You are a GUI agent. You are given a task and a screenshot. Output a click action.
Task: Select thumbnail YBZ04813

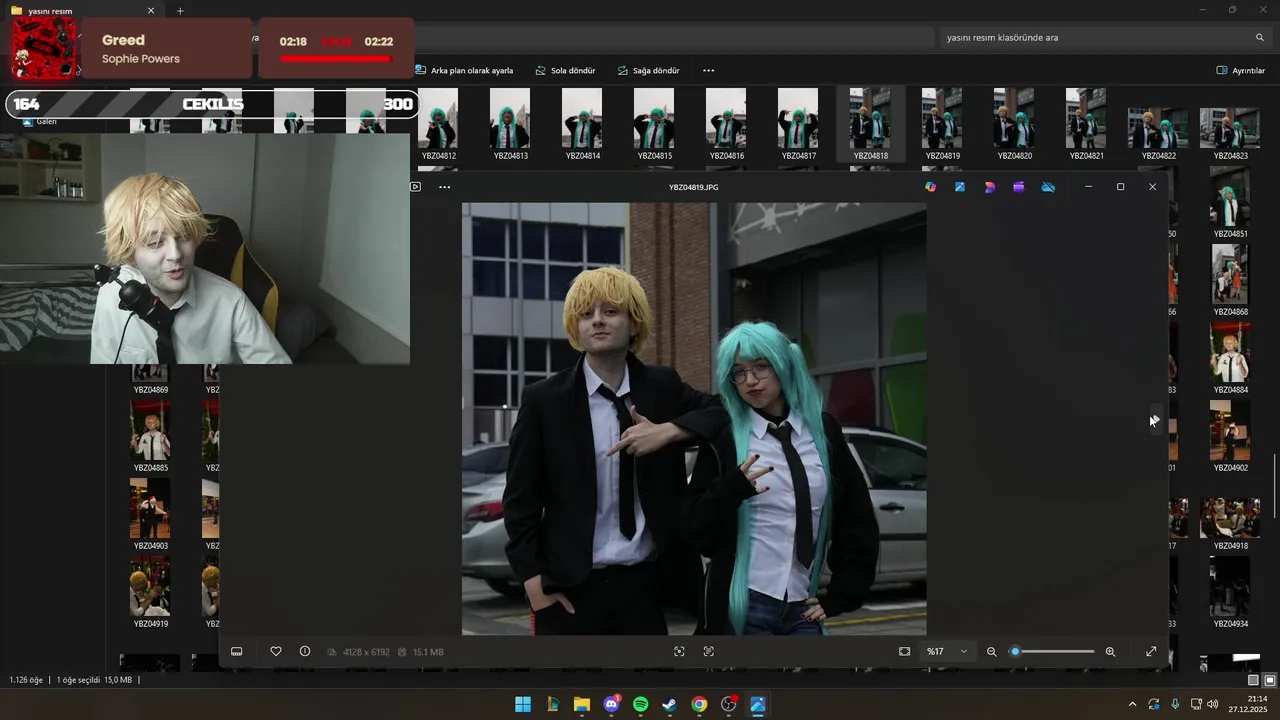pyautogui.click(x=510, y=124)
